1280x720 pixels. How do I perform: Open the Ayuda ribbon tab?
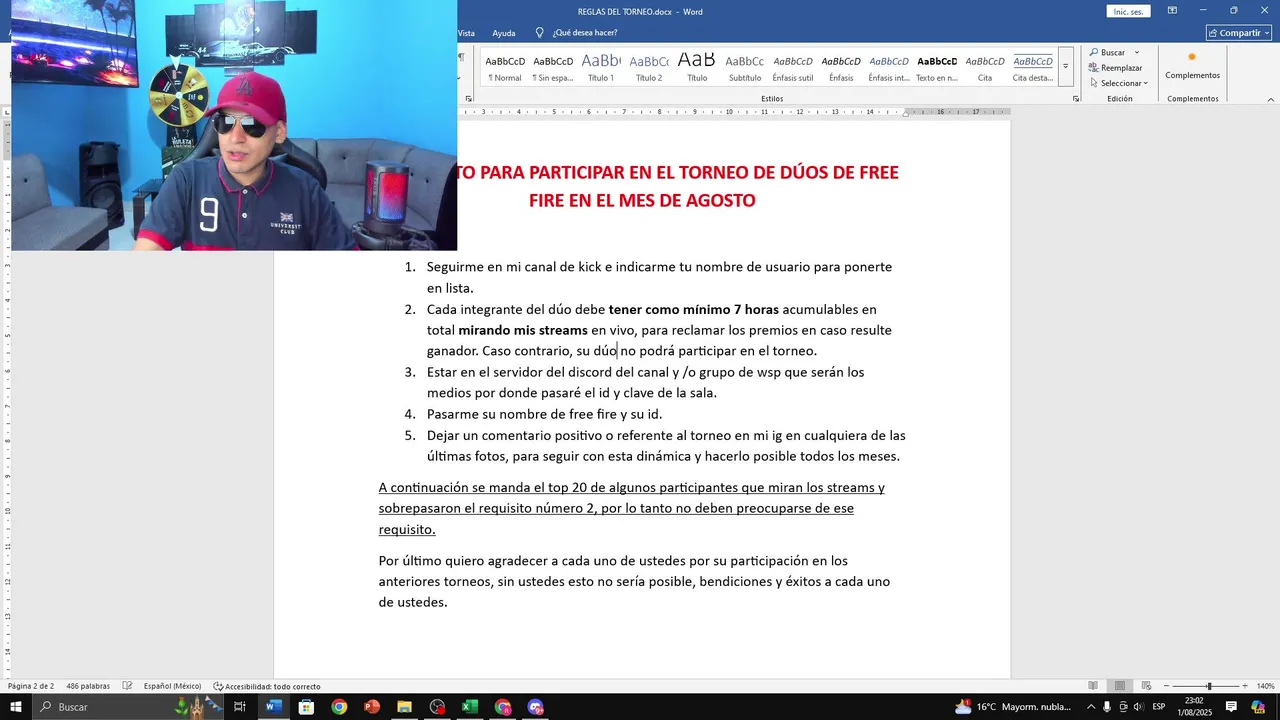(504, 33)
